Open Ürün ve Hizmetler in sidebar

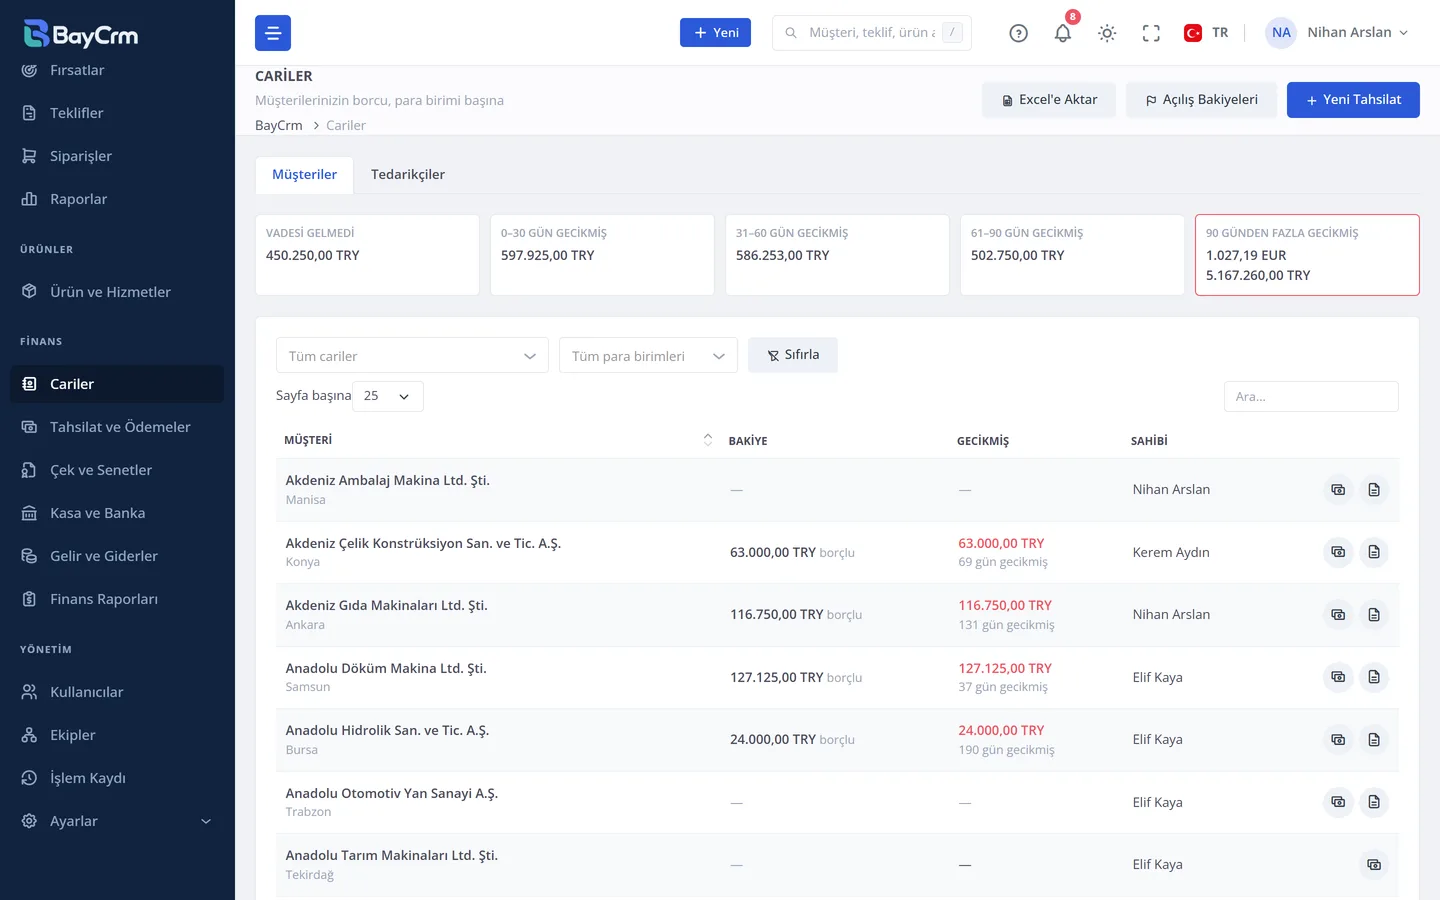117,292
